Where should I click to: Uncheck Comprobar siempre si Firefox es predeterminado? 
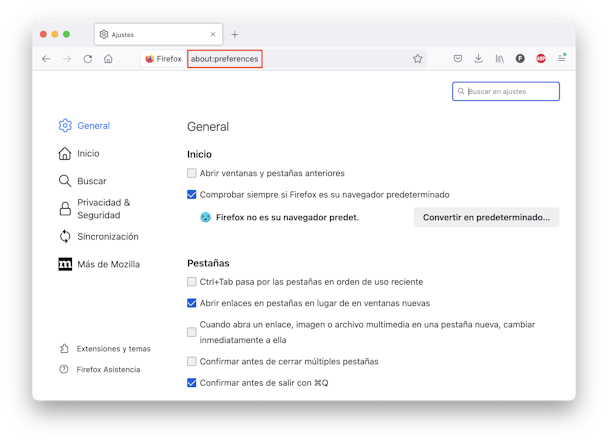point(192,194)
